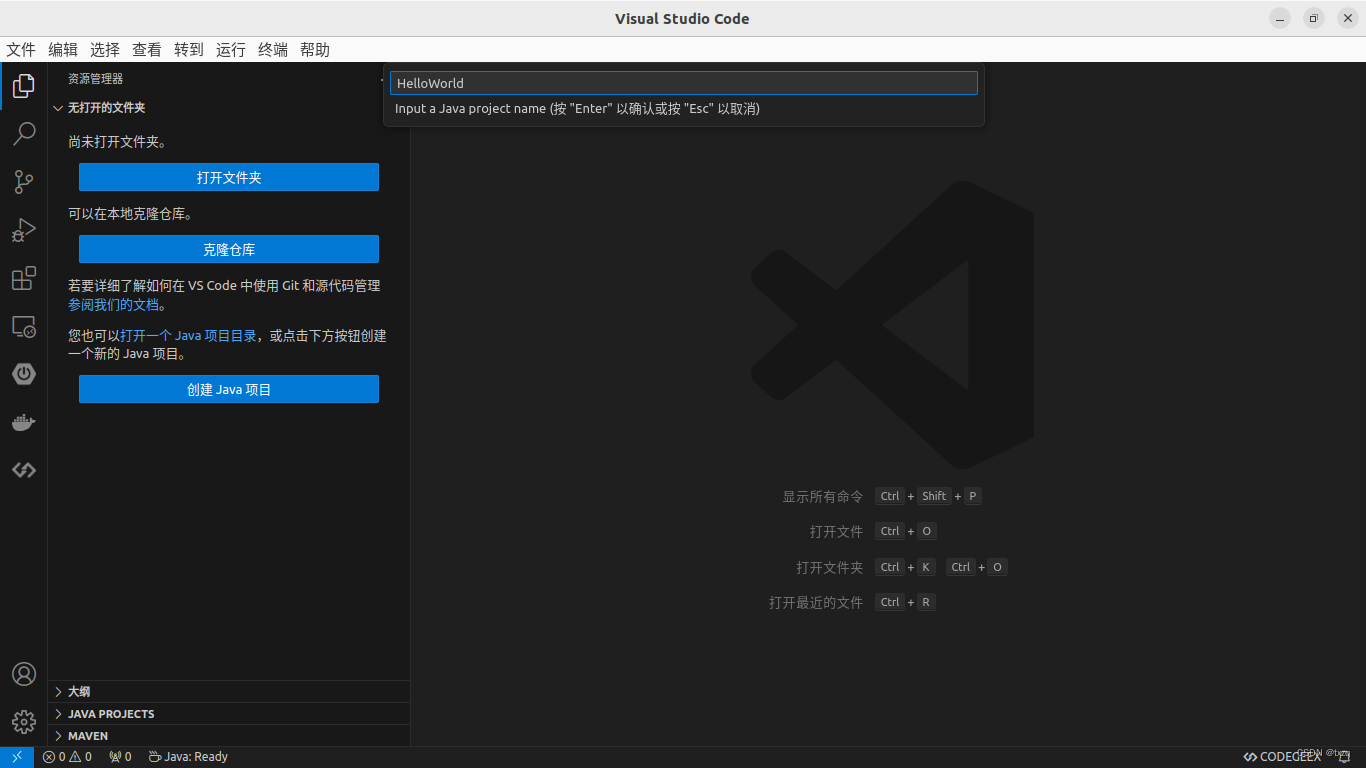Screen dimensions: 1366x768
Task: Open the 查看 menu
Action: [147, 50]
